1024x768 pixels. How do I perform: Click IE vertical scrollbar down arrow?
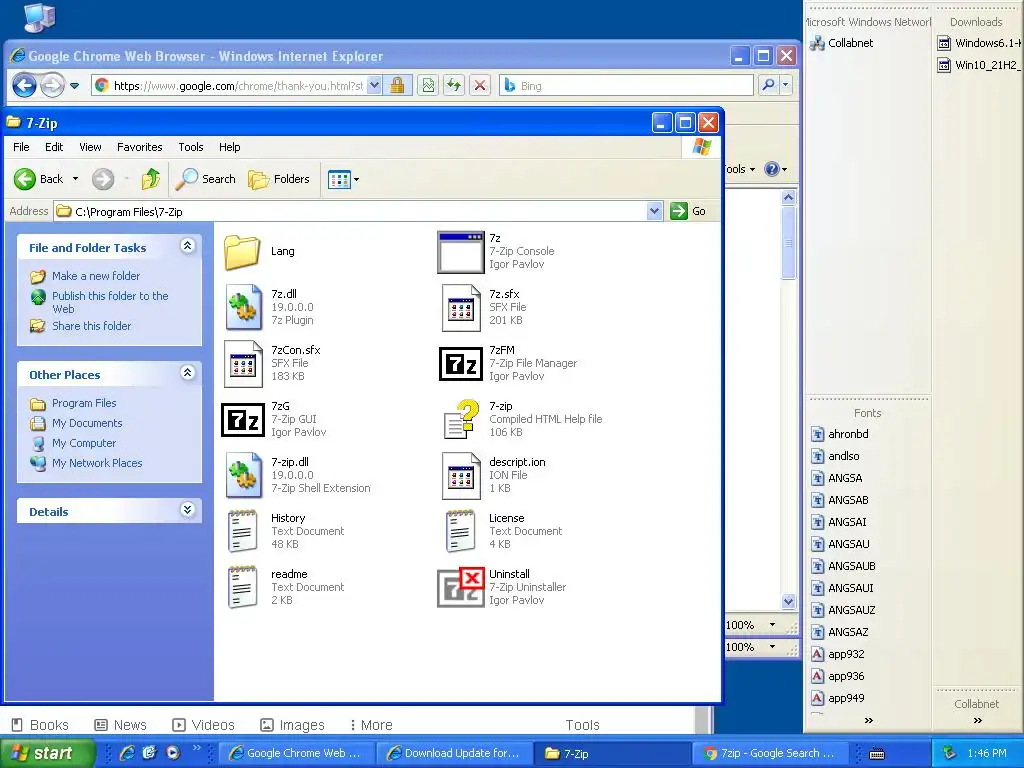[x=788, y=601]
